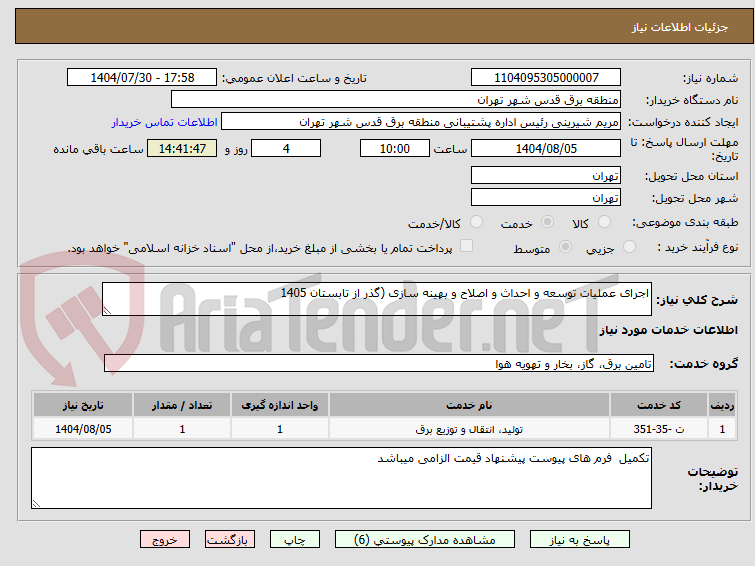Click the جزئیات اطلاعات نیاز header title
Viewport: 755px width, 566px height.
pyautogui.click(x=679, y=27)
